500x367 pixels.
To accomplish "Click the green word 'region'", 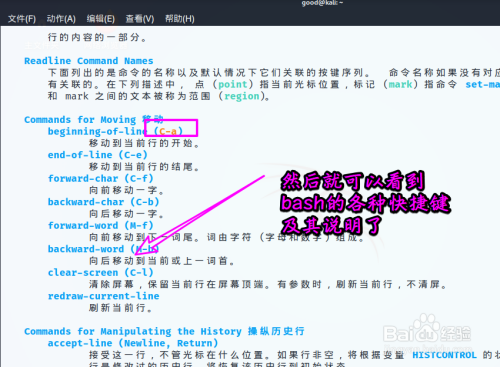I will (242, 96).
